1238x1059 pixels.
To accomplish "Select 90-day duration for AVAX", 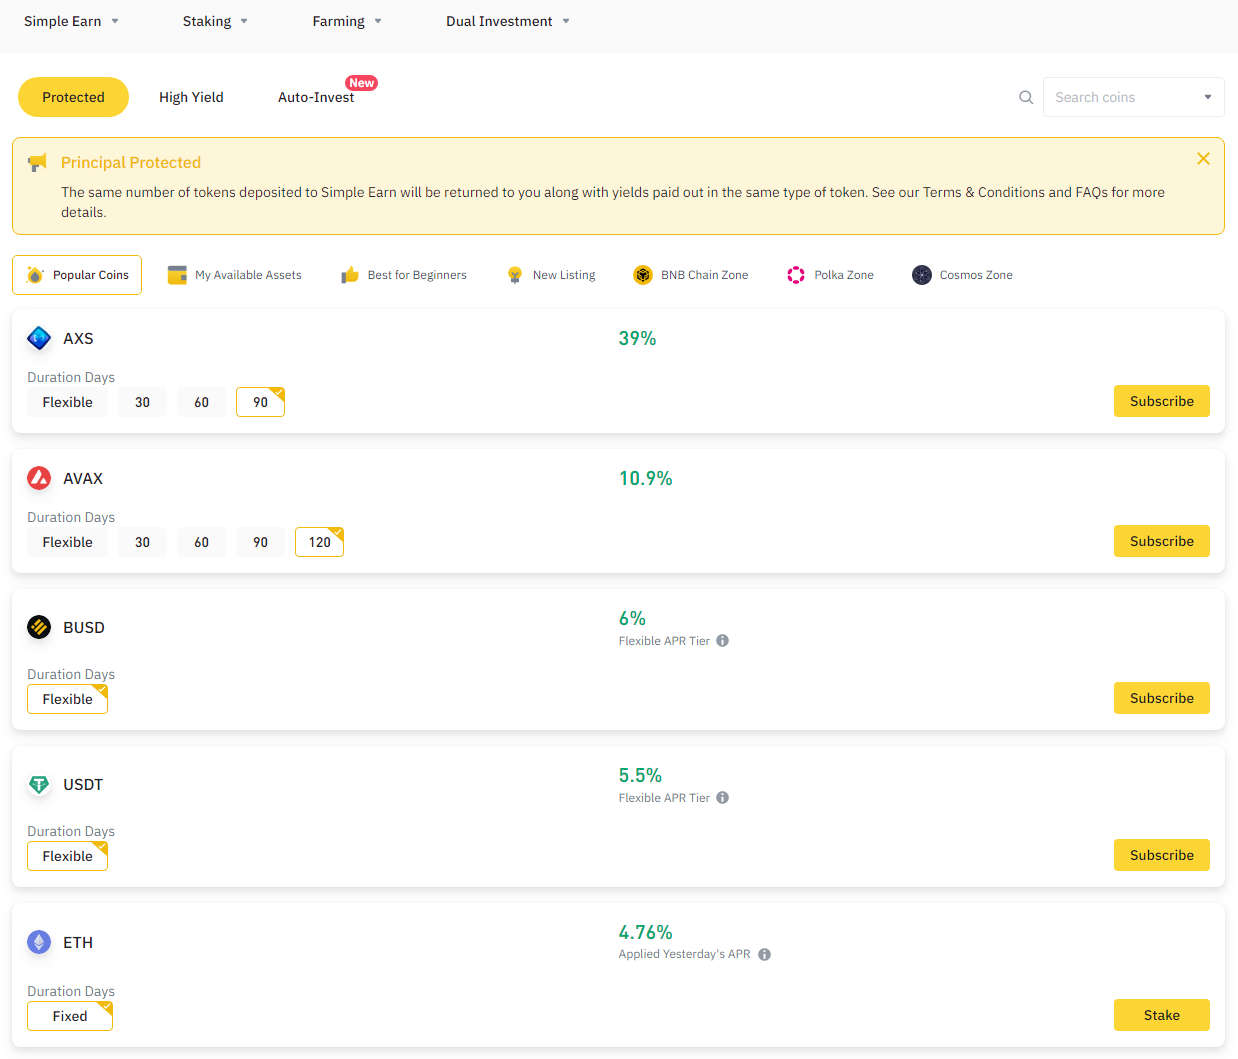I will [x=260, y=542].
